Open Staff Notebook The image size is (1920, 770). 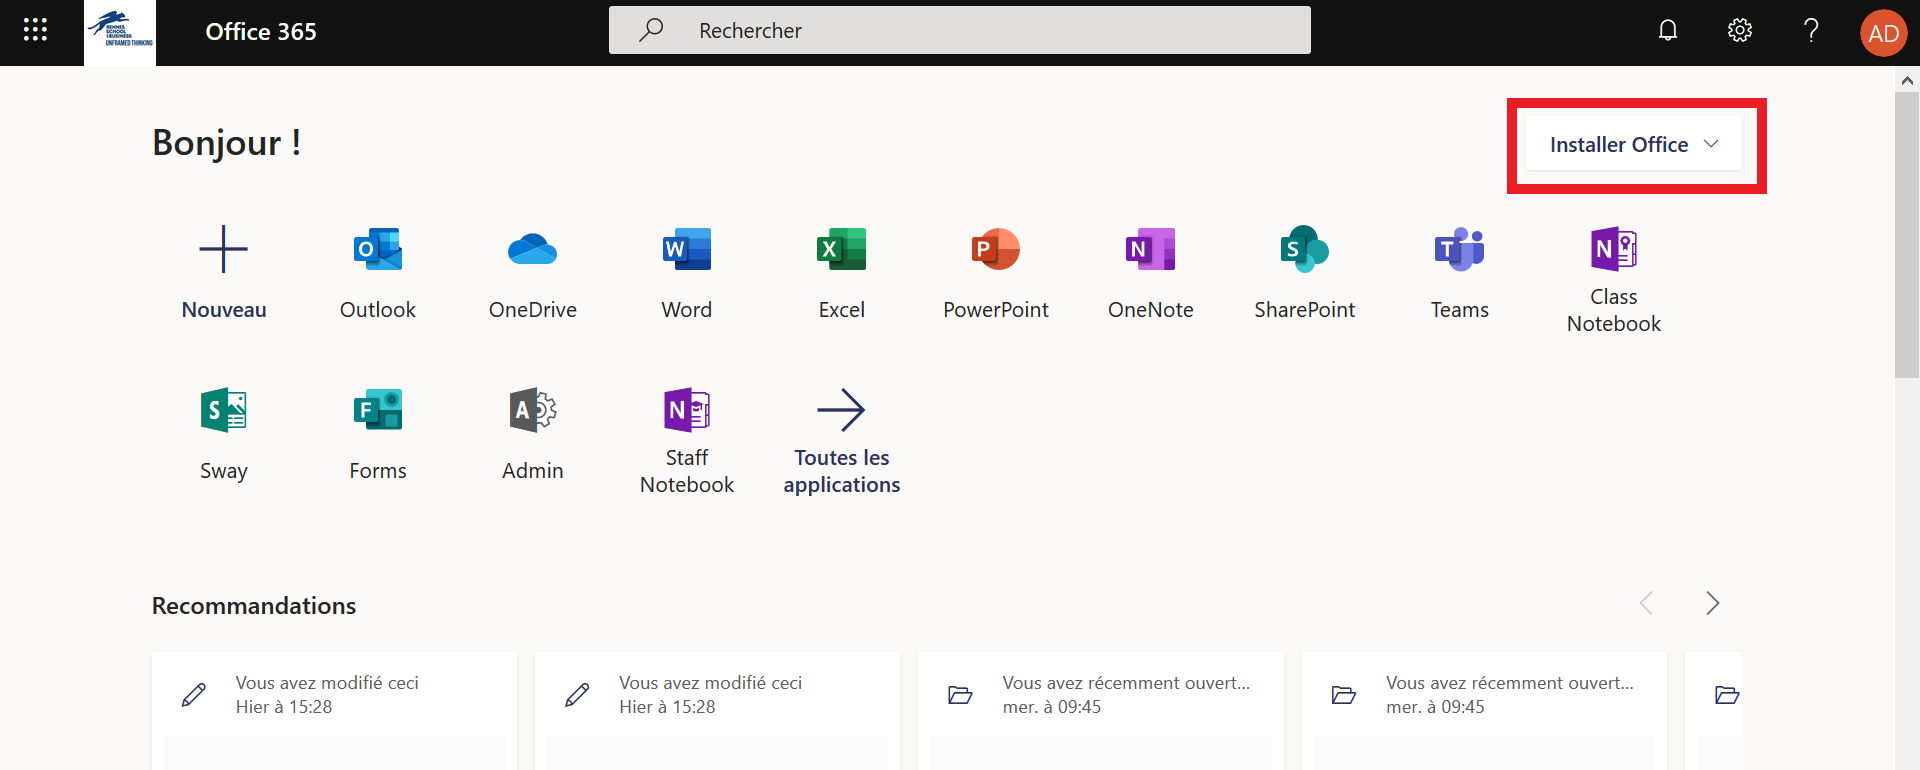[687, 441]
